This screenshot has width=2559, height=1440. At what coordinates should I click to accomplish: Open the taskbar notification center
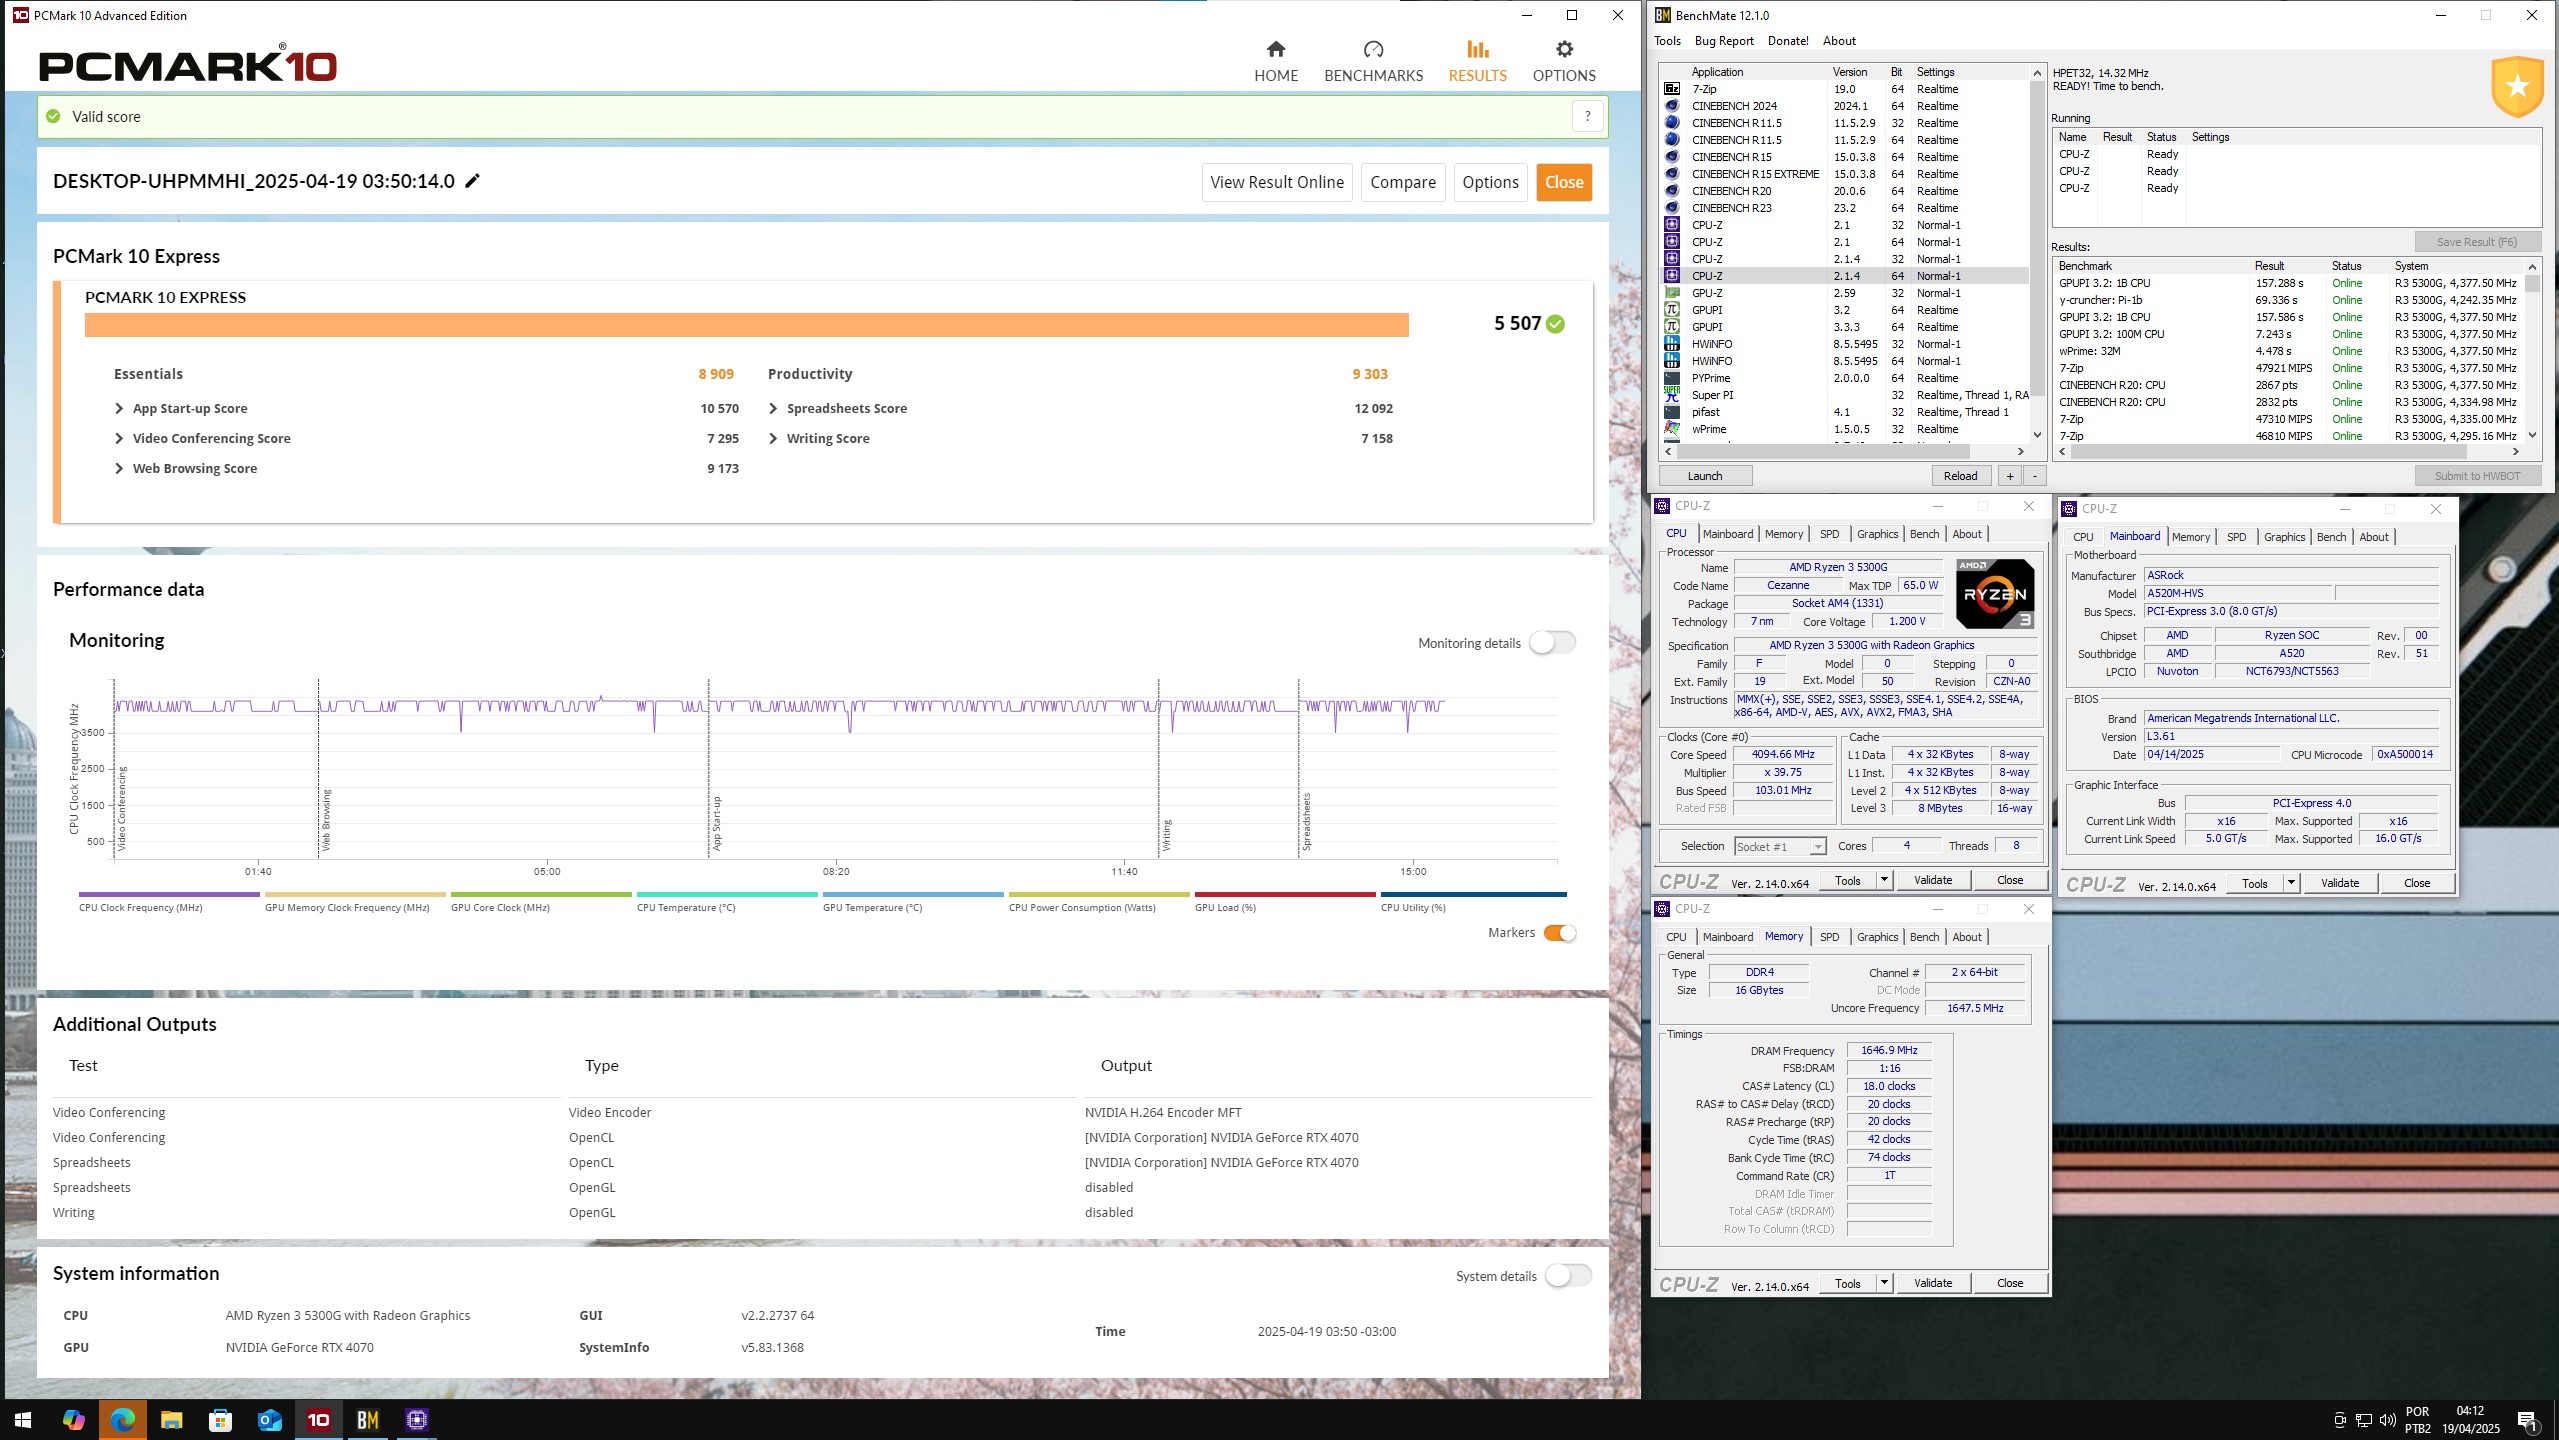pos(2528,1420)
